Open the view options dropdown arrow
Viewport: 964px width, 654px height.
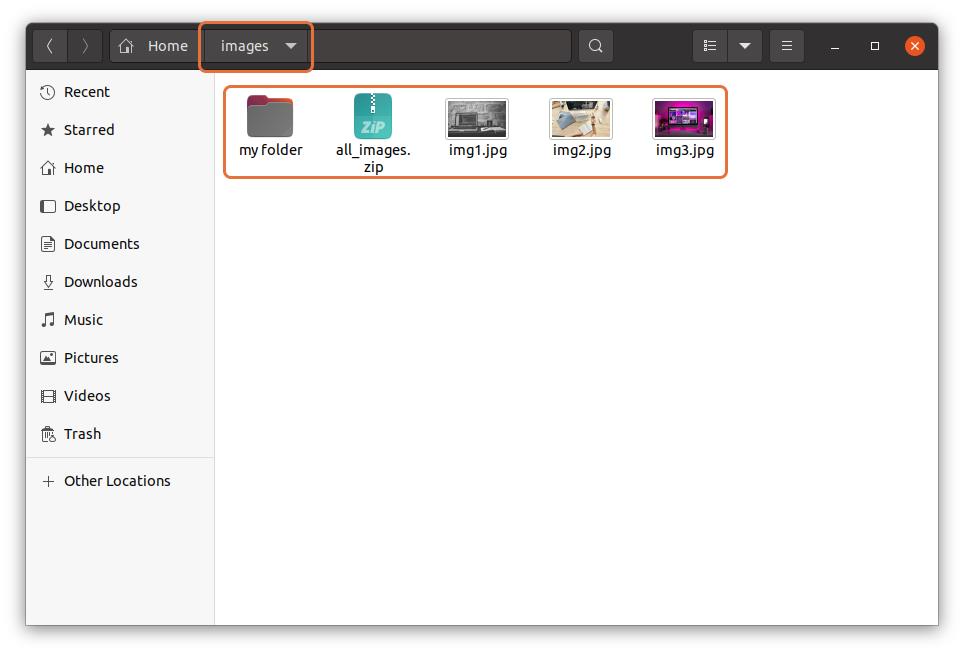pos(745,46)
